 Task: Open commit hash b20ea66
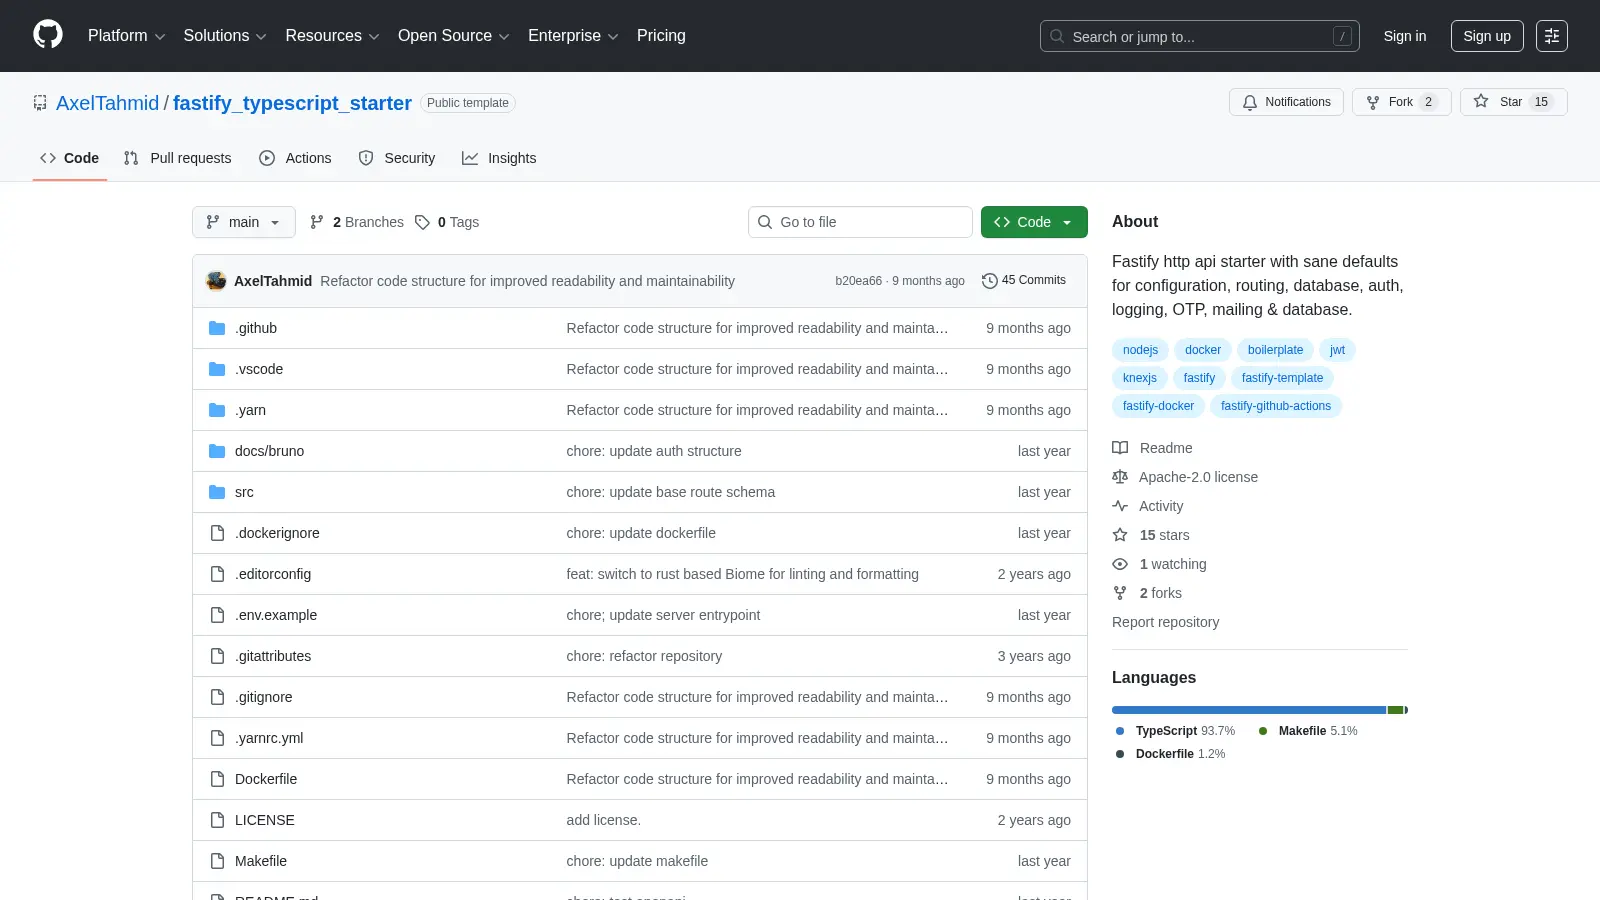tap(858, 281)
